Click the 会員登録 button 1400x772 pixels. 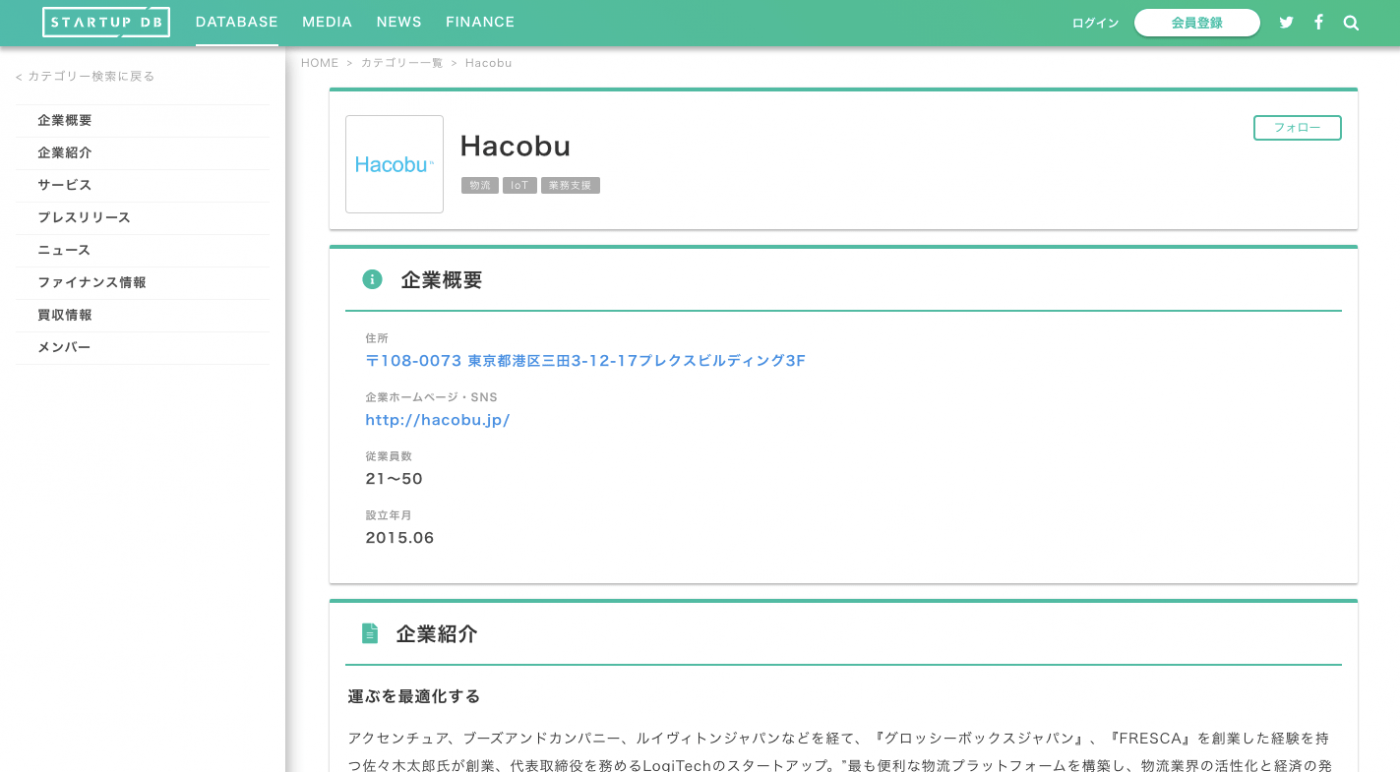[x=1197, y=23]
